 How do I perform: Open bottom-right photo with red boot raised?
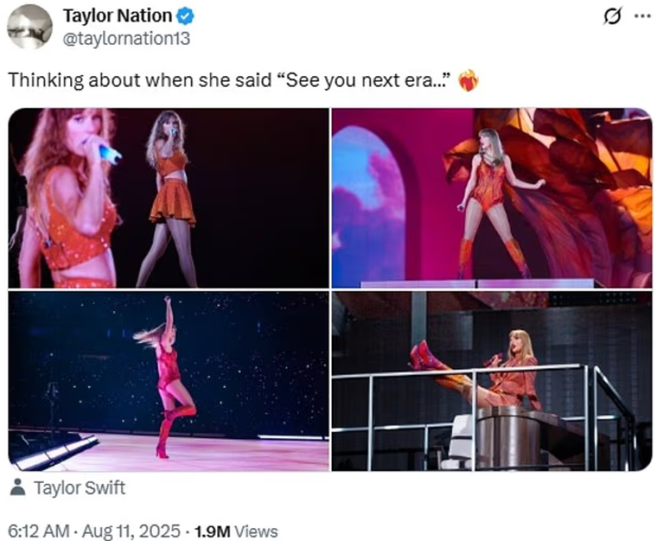pyautogui.click(x=492, y=381)
